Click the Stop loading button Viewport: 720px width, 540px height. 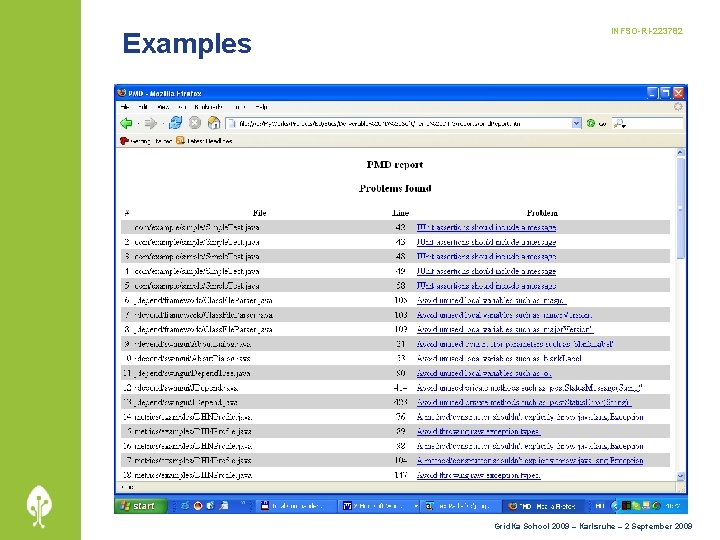[195, 123]
